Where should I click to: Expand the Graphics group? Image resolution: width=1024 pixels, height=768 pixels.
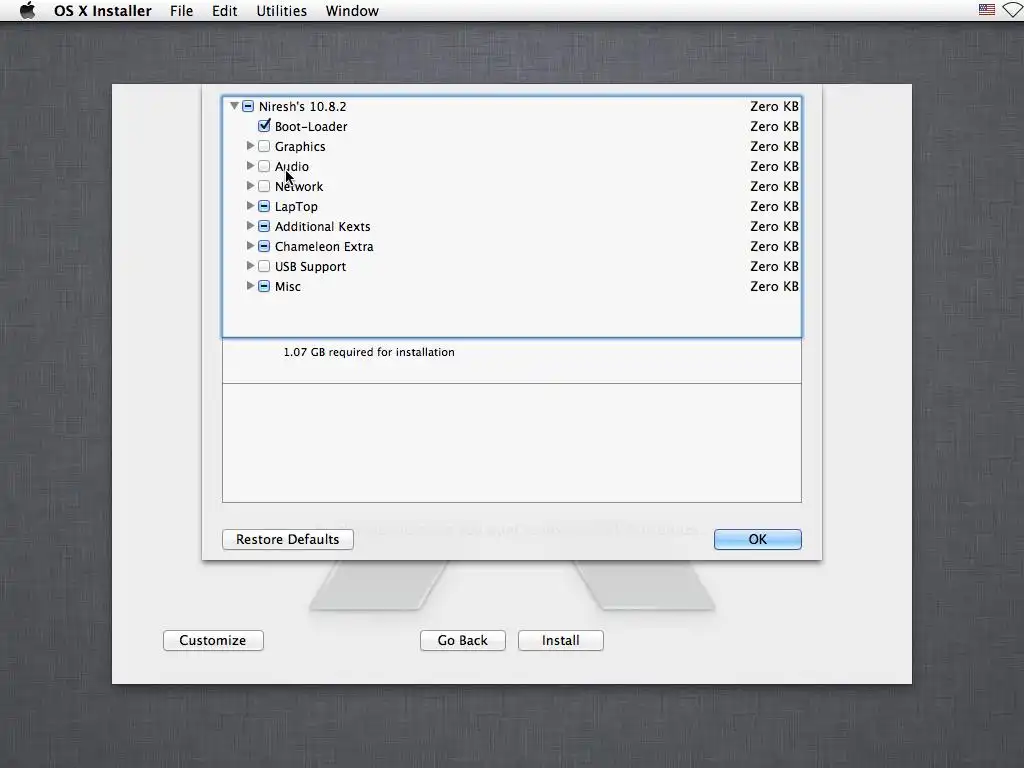(250, 146)
